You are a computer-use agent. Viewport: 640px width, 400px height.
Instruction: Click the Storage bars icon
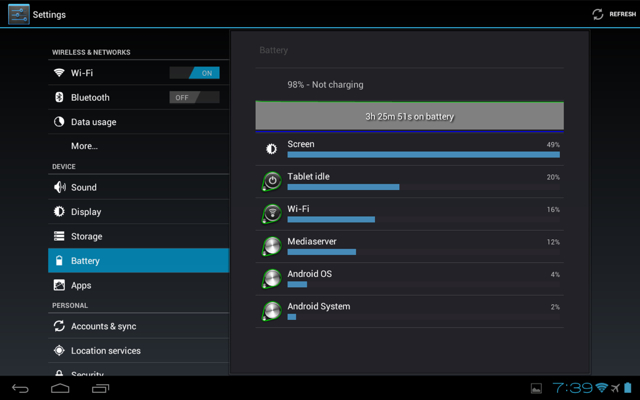pos(59,236)
